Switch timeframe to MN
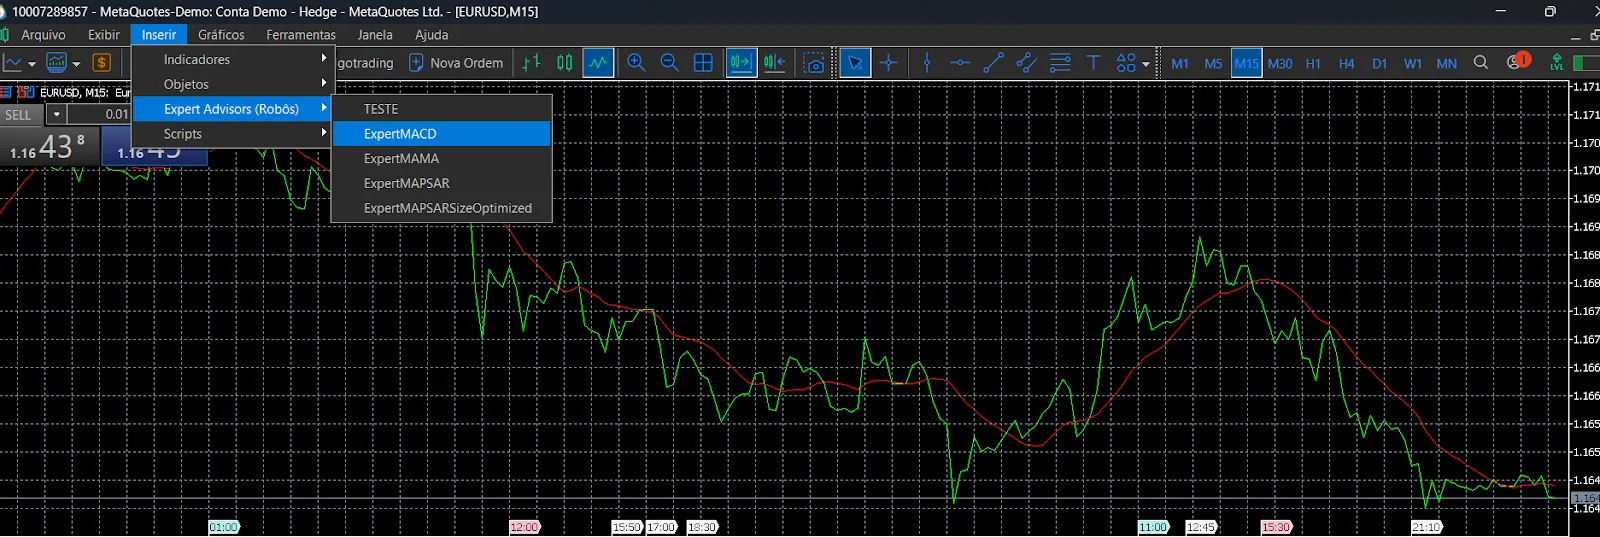1600x537 pixels. pos(1446,63)
